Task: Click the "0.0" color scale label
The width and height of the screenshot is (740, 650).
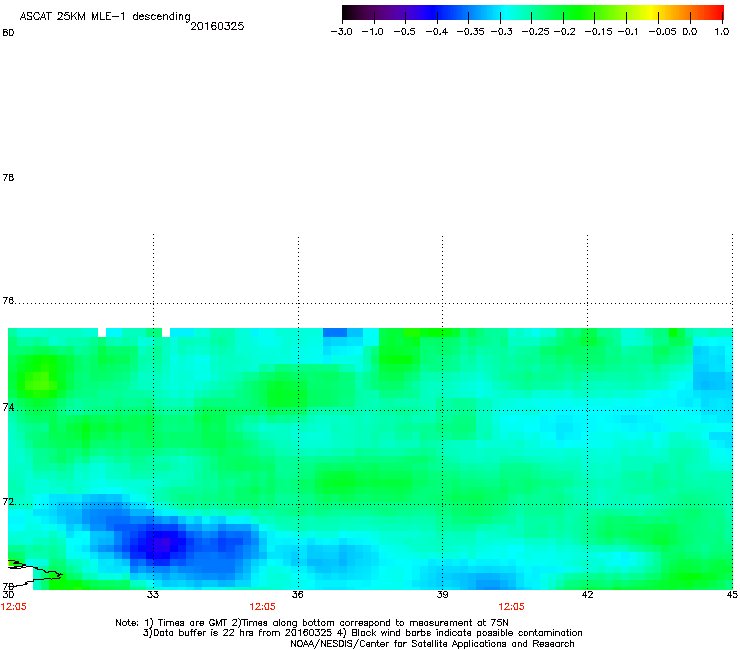Action: (x=690, y=32)
